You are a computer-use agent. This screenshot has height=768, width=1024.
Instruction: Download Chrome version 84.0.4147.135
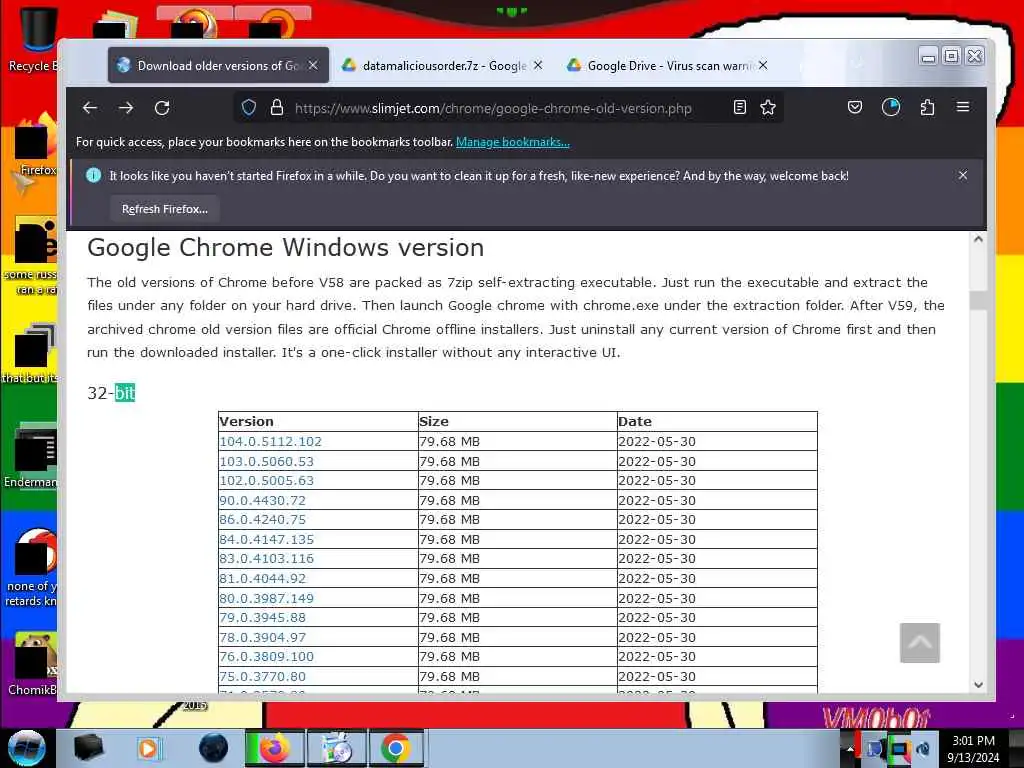pos(266,539)
